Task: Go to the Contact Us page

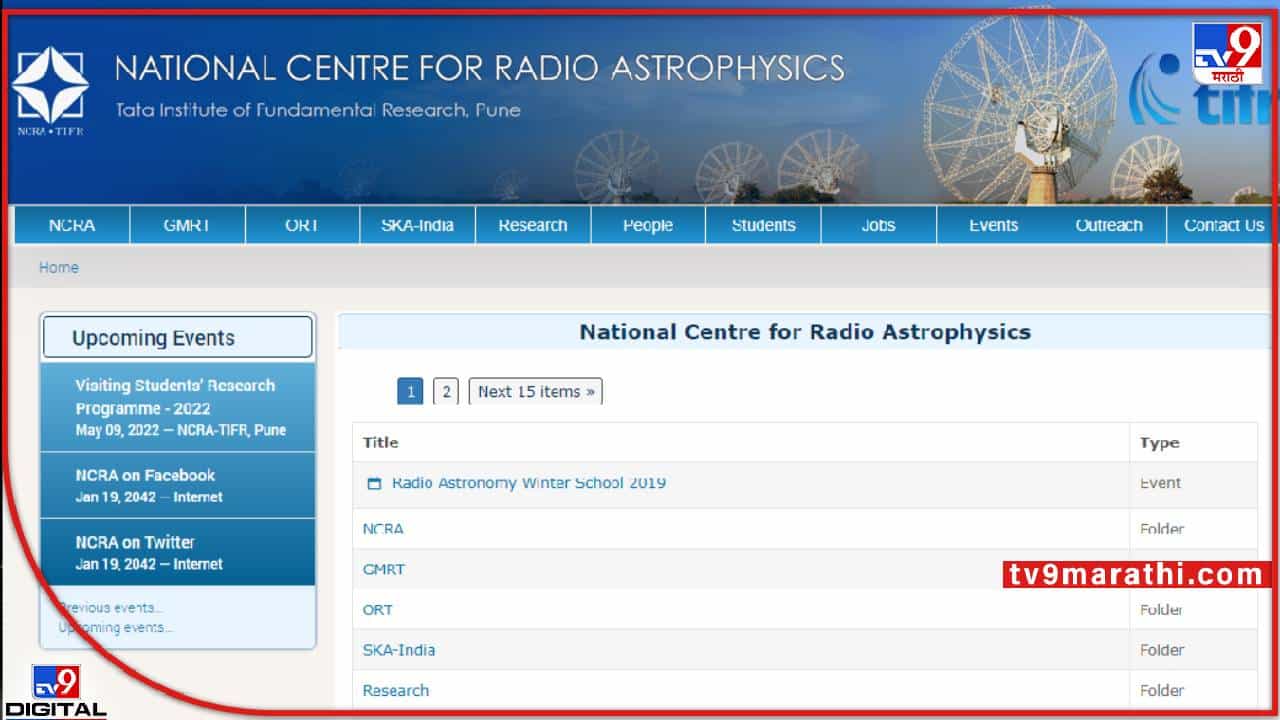Action: click(1224, 225)
